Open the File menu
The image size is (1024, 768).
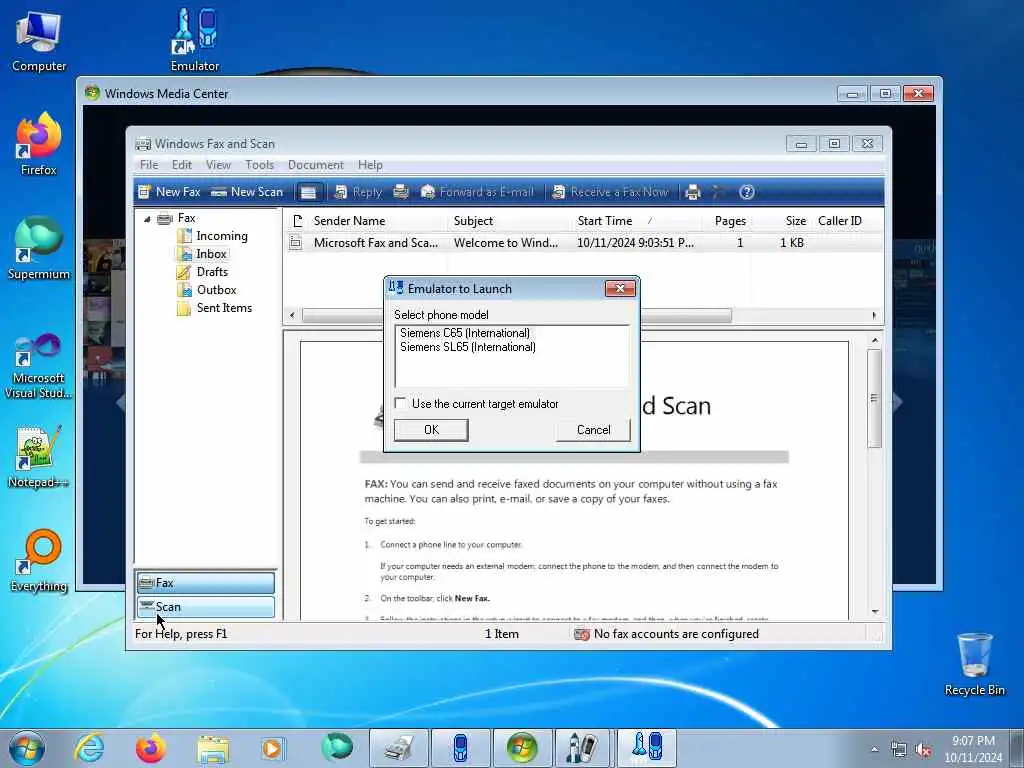tap(149, 165)
